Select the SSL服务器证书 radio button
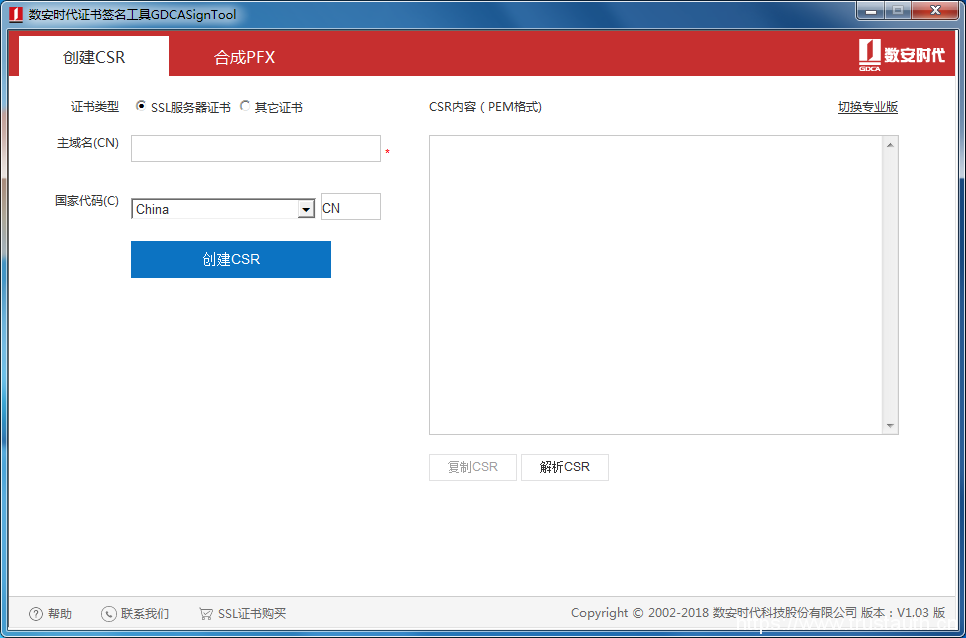The width and height of the screenshot is (966, 638). coord(140,107)
